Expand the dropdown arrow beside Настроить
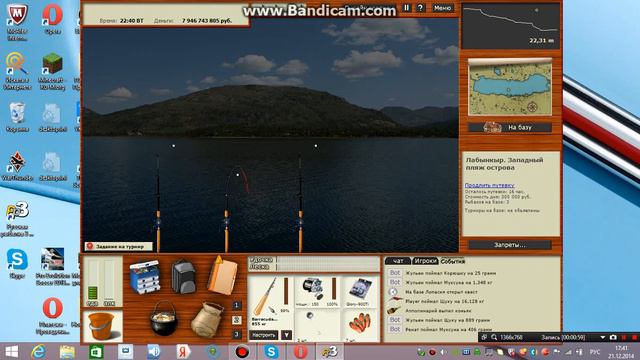 click(x=287, y=335)
